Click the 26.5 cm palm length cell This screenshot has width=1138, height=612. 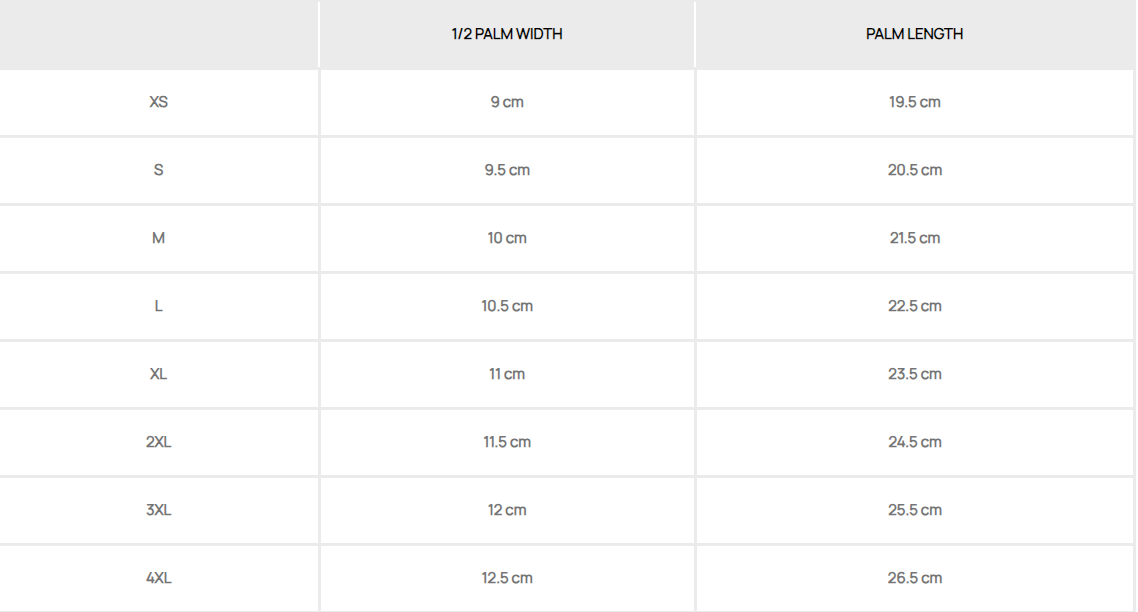pyautogui.click(x=914, y=578)
